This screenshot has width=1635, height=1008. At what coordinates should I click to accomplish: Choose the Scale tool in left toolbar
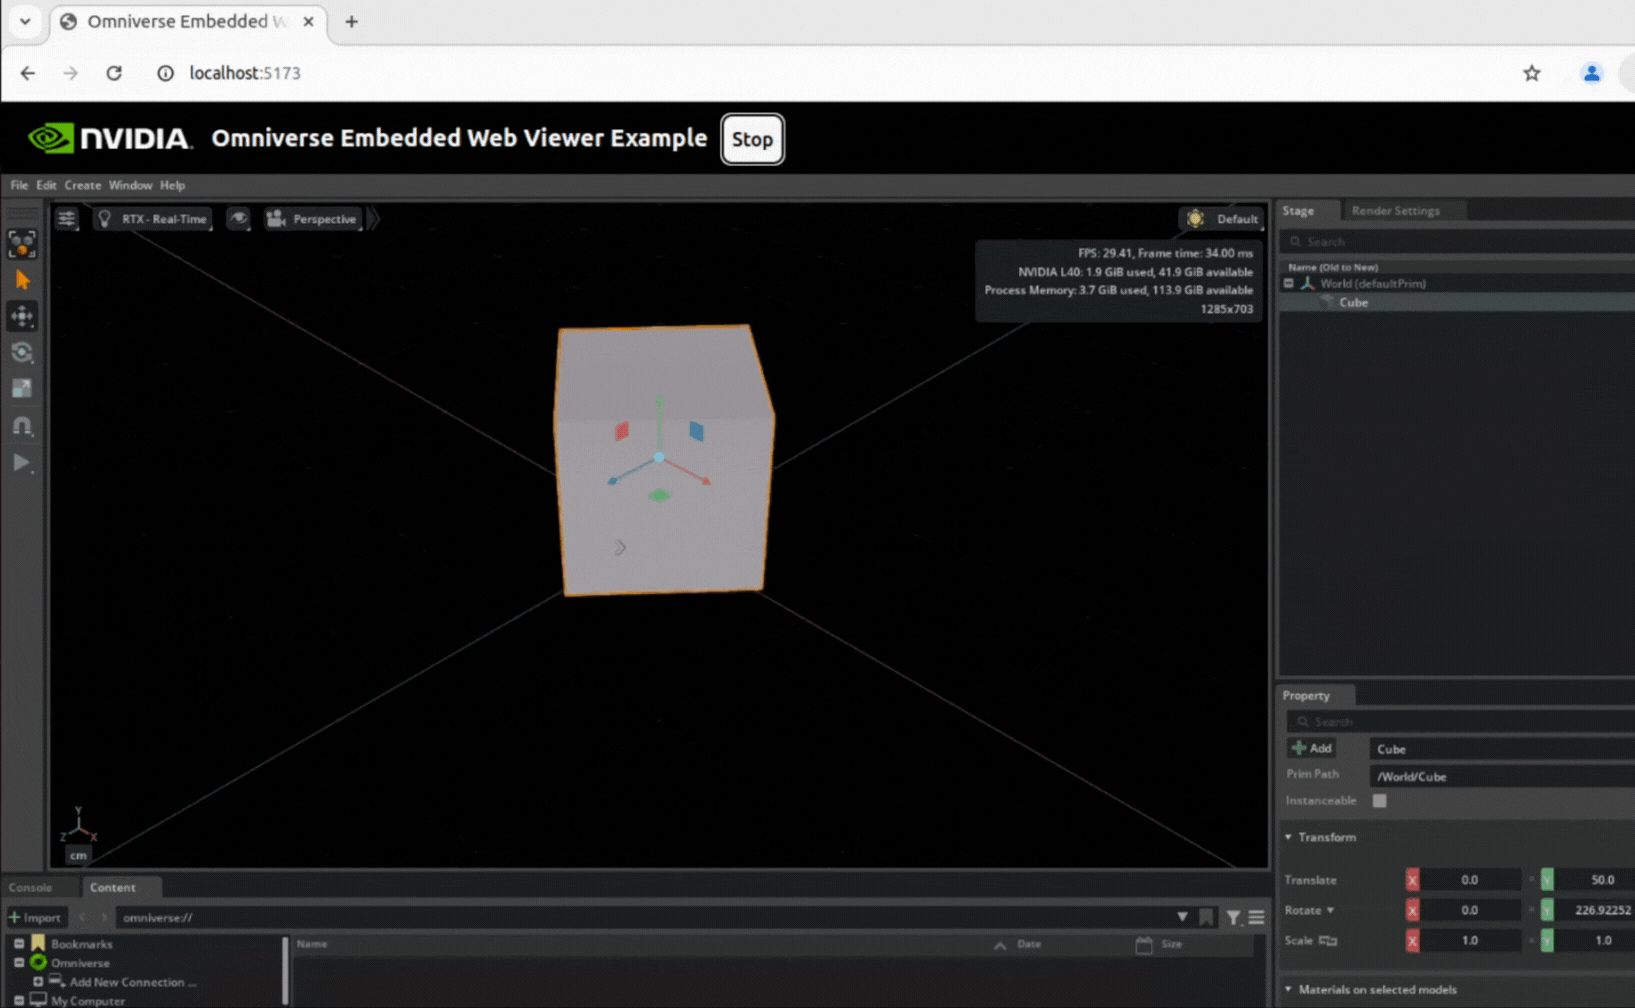22,389
